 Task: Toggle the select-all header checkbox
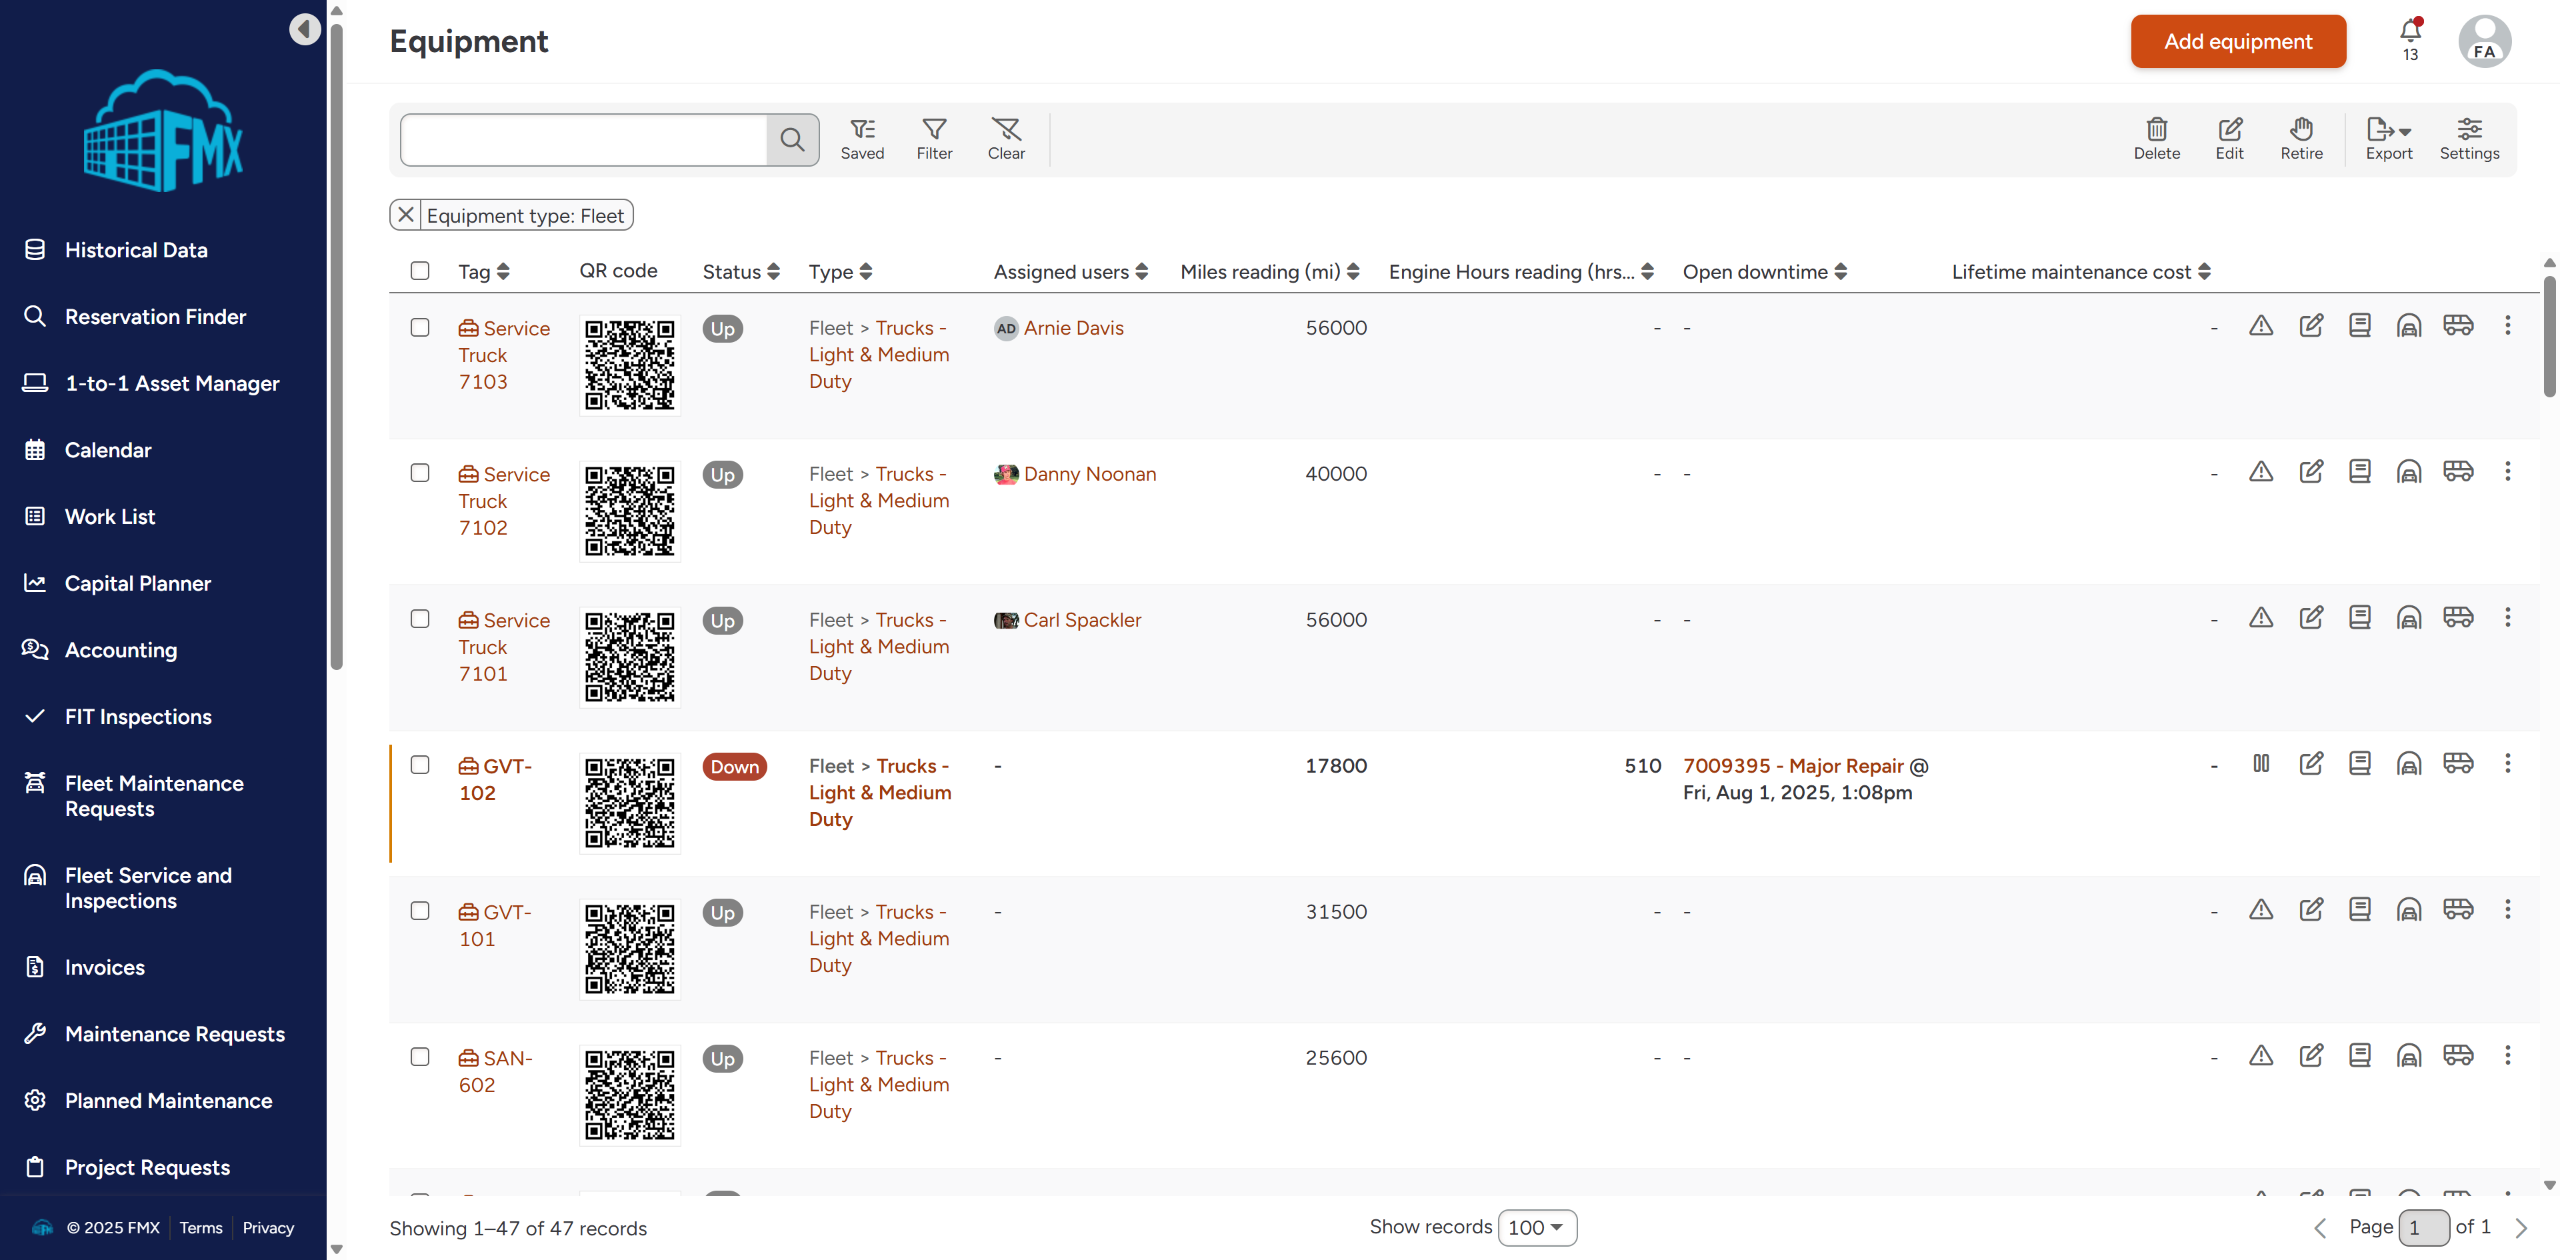coord(420,271)
